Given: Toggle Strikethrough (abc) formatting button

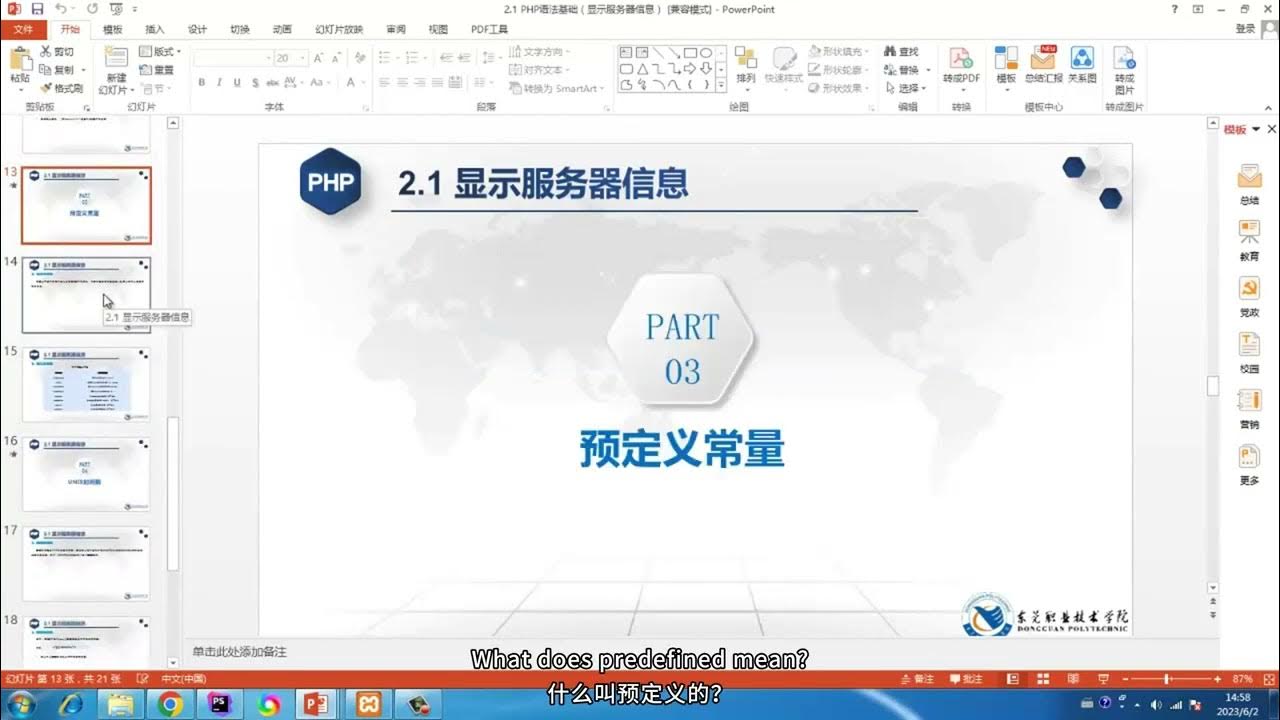Looking at the screenshot, I should pos(273,83).
